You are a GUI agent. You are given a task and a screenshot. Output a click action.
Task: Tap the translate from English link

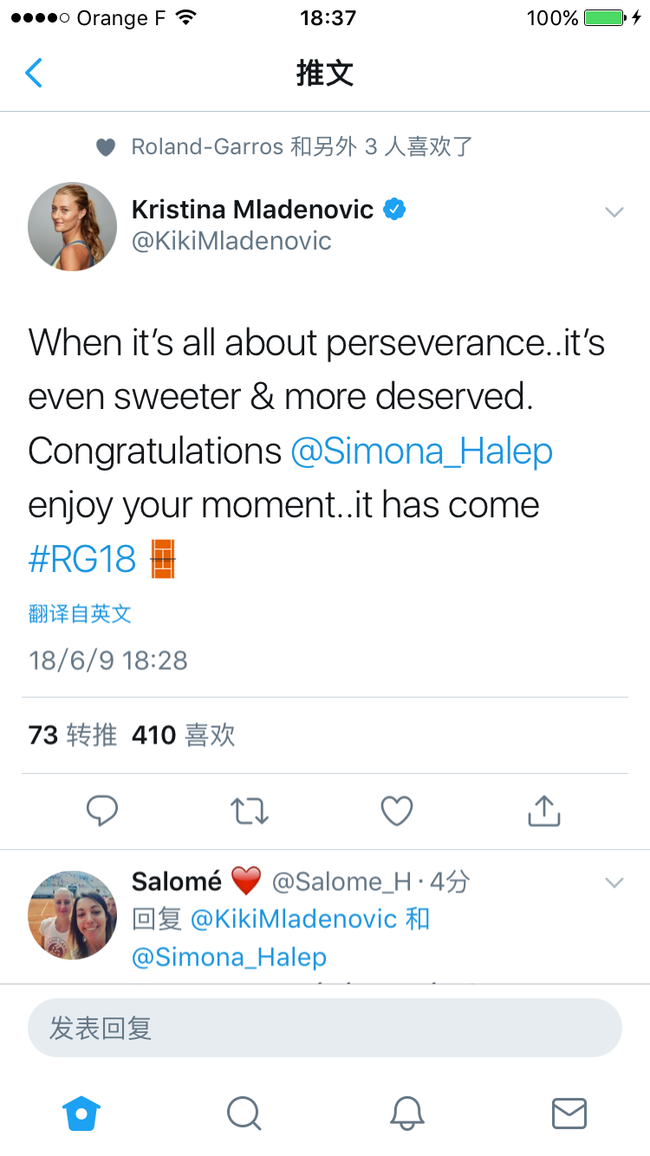click(x=80, y=613)
